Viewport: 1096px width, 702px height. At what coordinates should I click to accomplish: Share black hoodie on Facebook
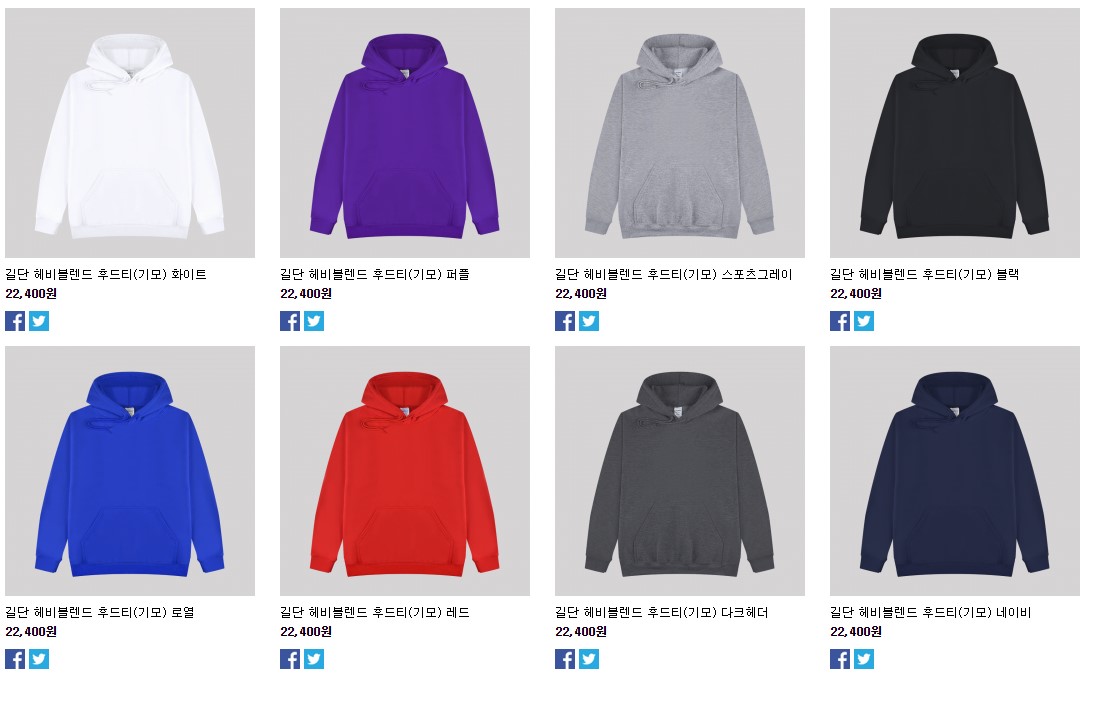(x=840, y=321)
